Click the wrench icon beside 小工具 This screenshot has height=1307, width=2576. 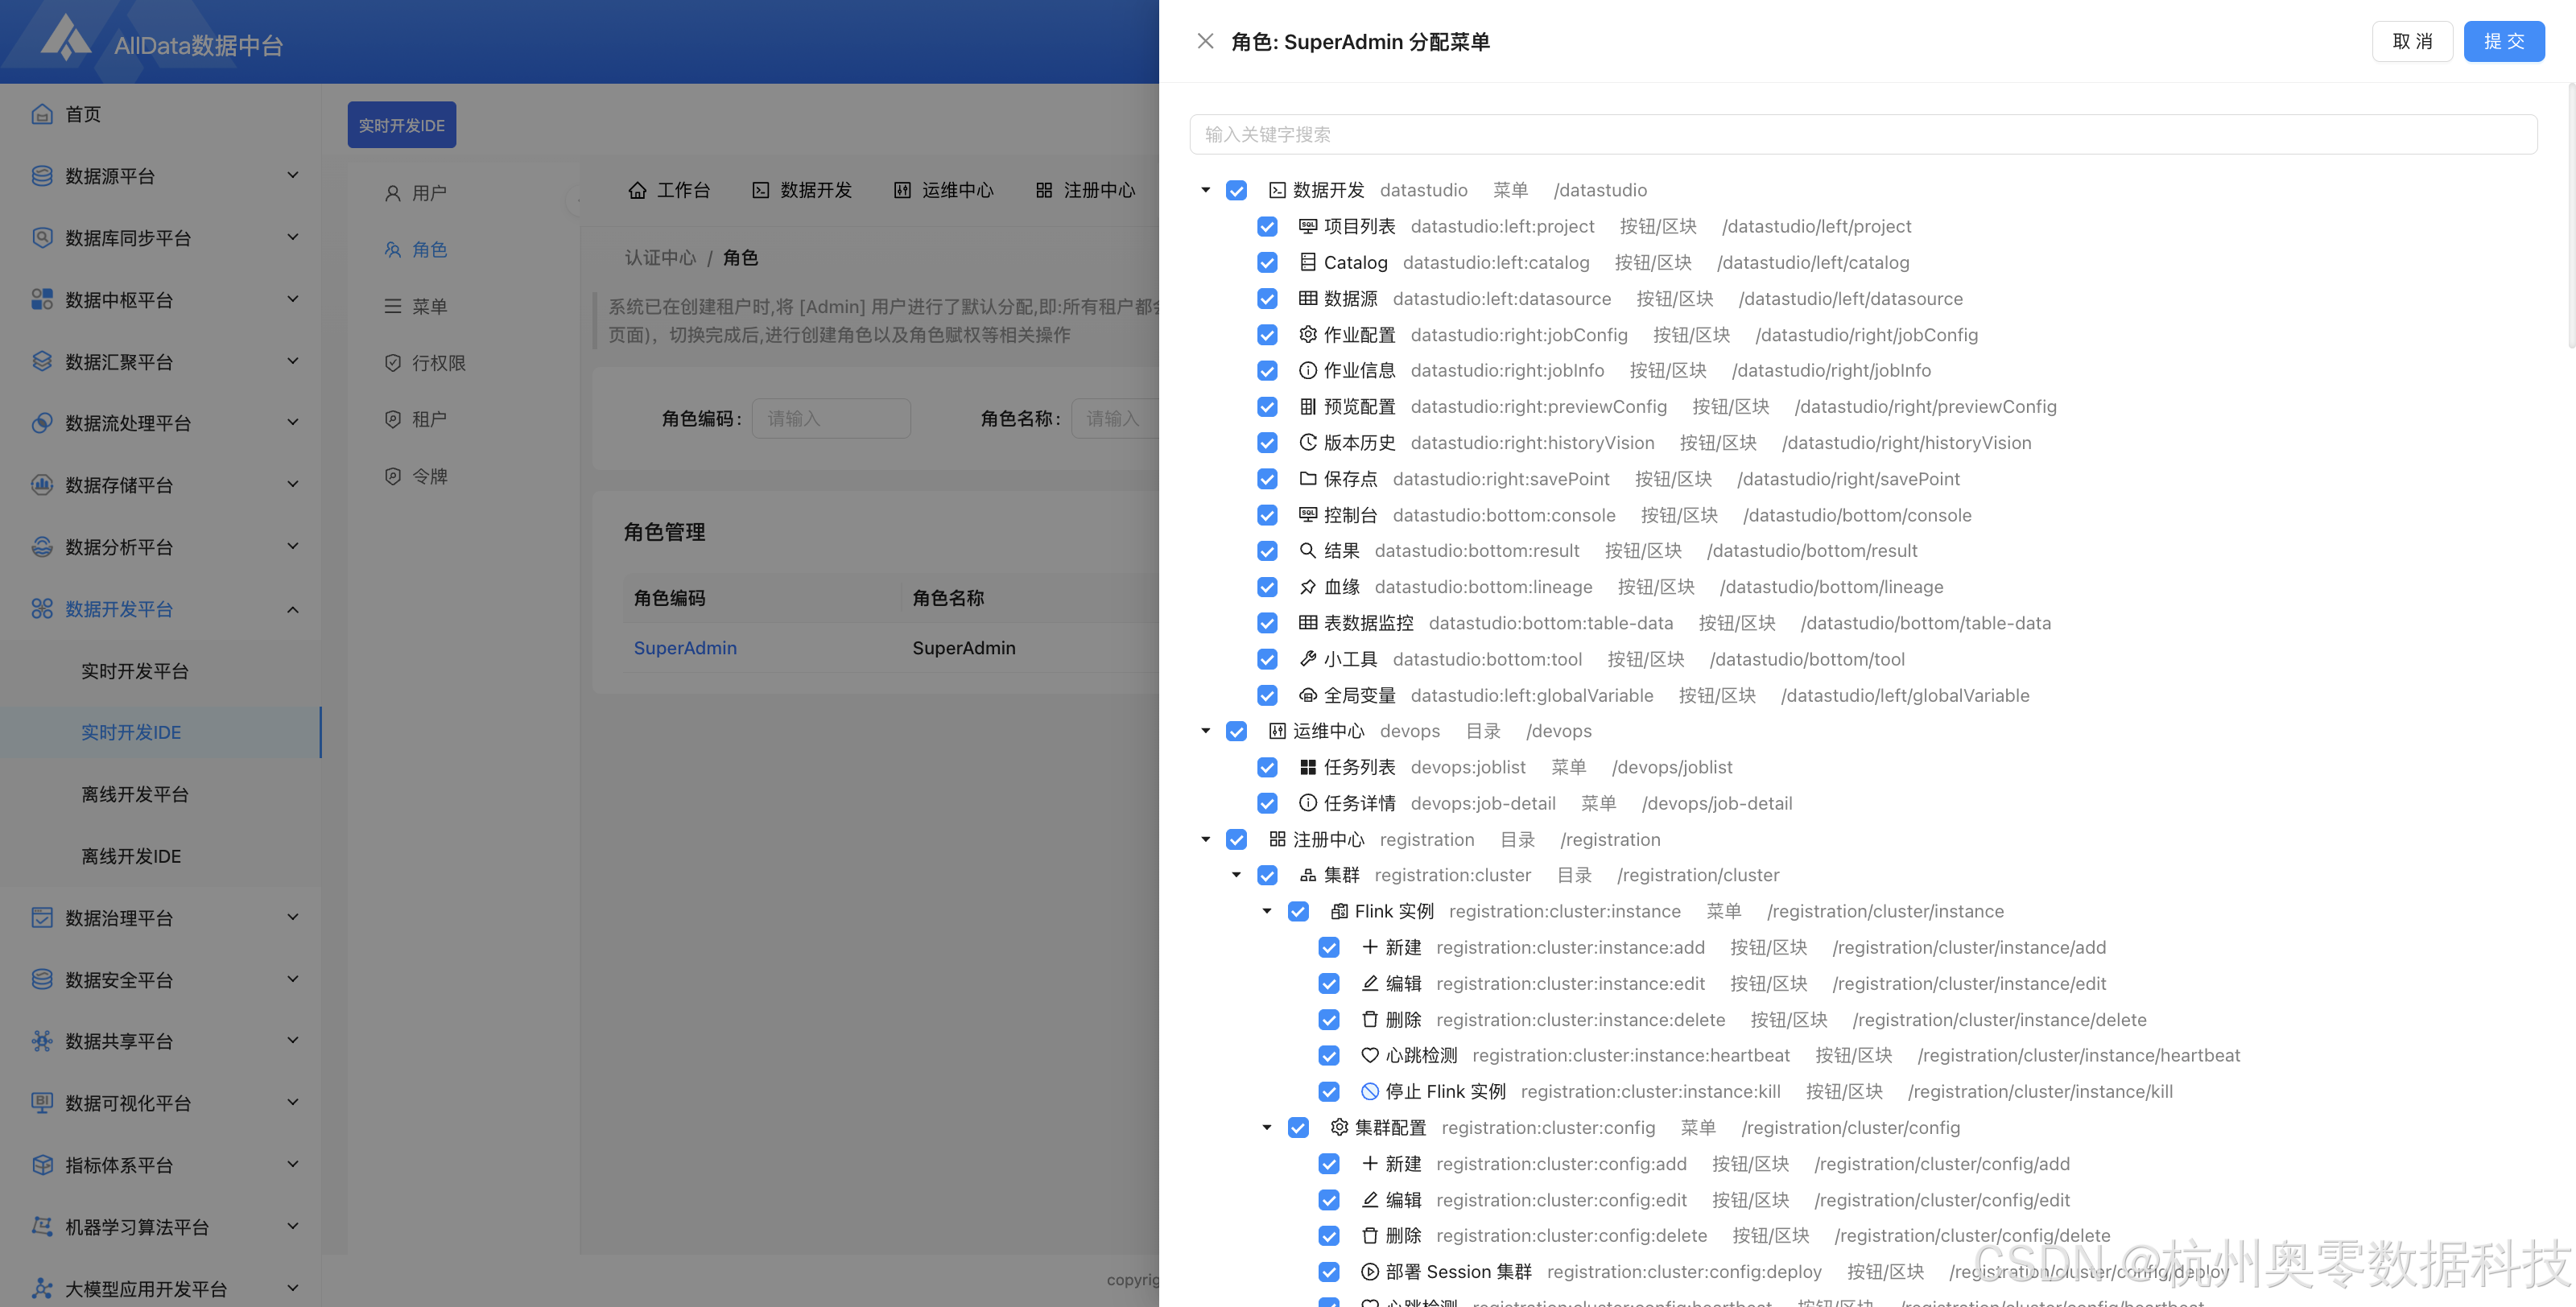point(1307,659)
